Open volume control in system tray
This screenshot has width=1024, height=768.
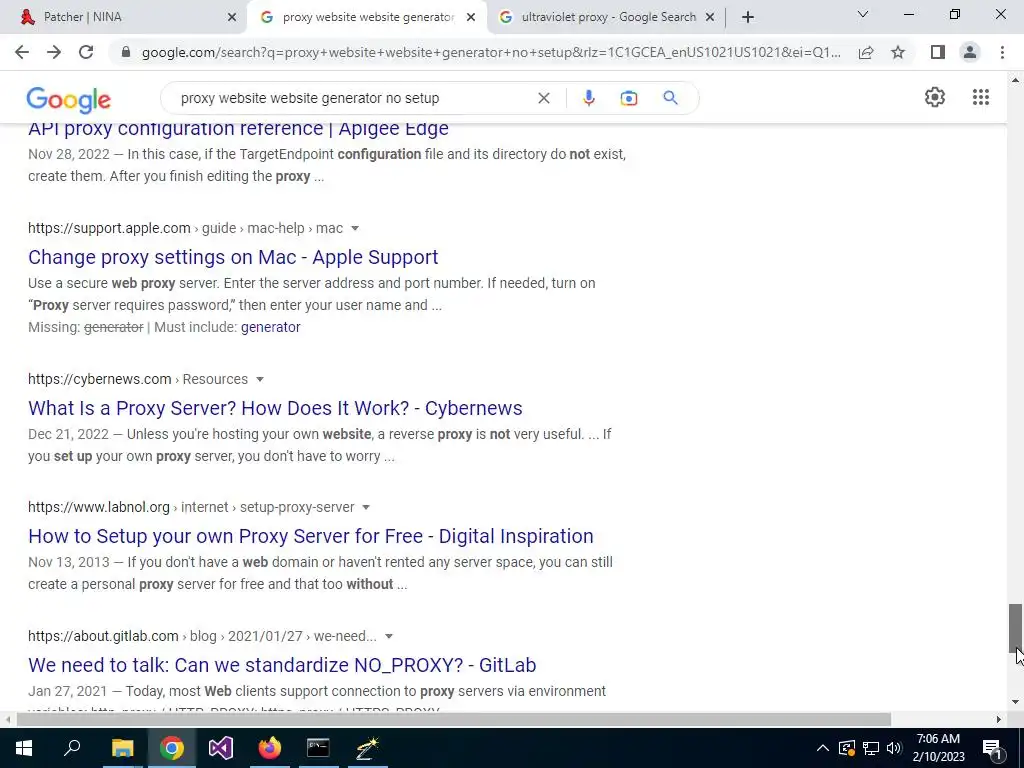(894, 748)
